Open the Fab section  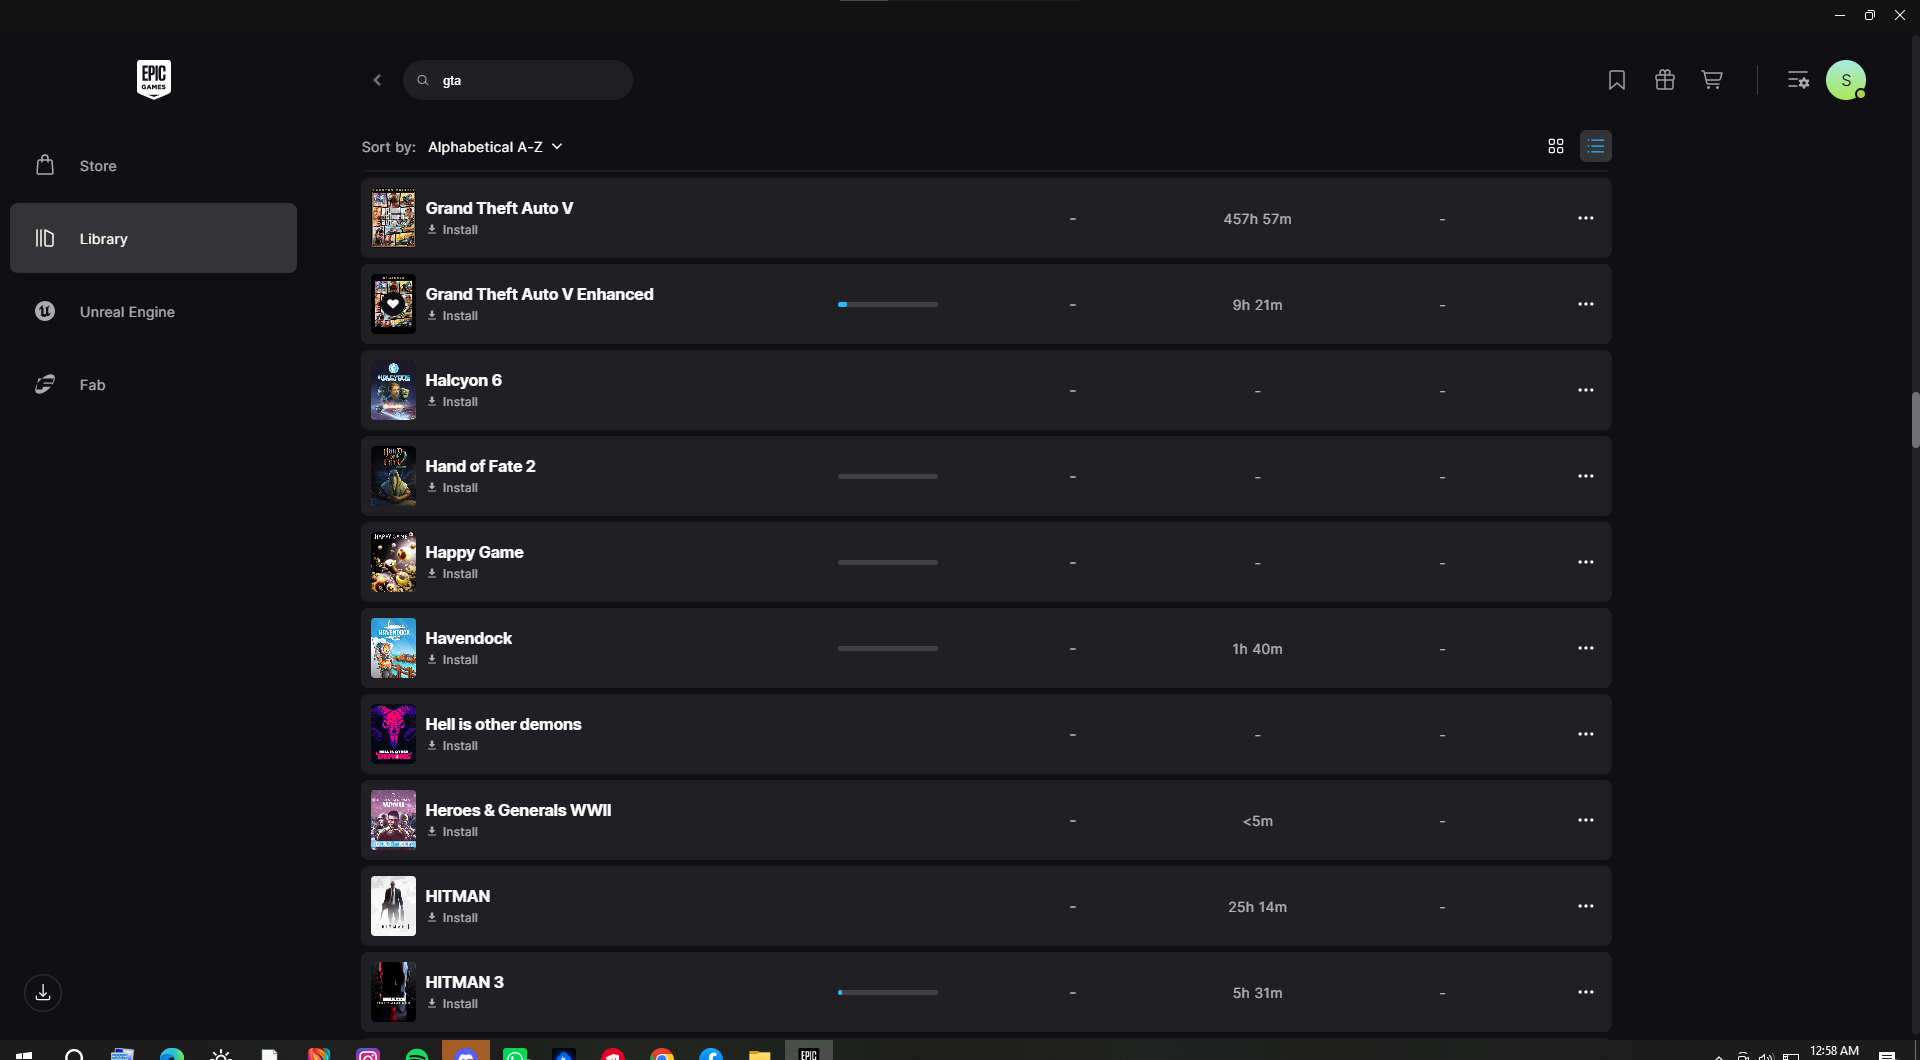(x=153, y=384)
